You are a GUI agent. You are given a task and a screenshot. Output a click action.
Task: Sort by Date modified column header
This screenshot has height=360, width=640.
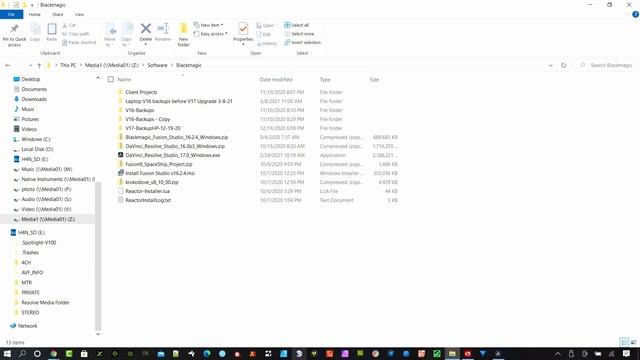pos(276,80)
